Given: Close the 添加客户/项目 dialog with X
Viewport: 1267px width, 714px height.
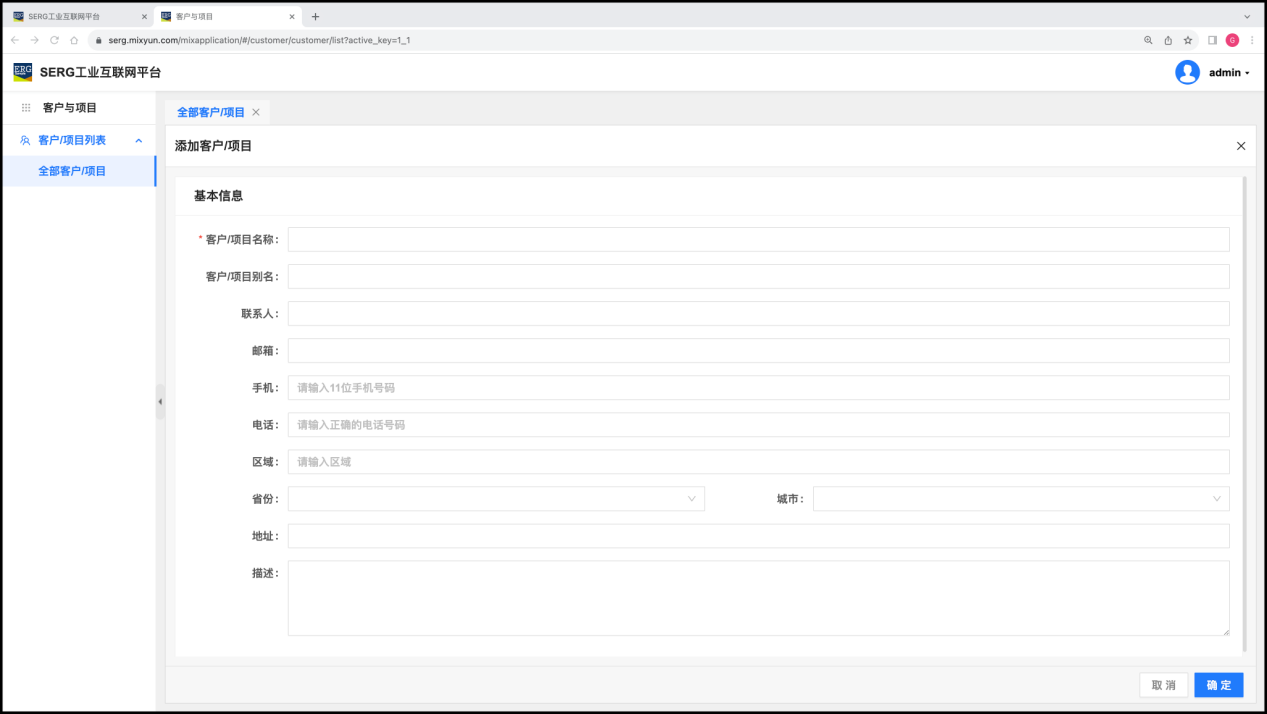Looking at the screenshot, I should tap(1241, 146).
